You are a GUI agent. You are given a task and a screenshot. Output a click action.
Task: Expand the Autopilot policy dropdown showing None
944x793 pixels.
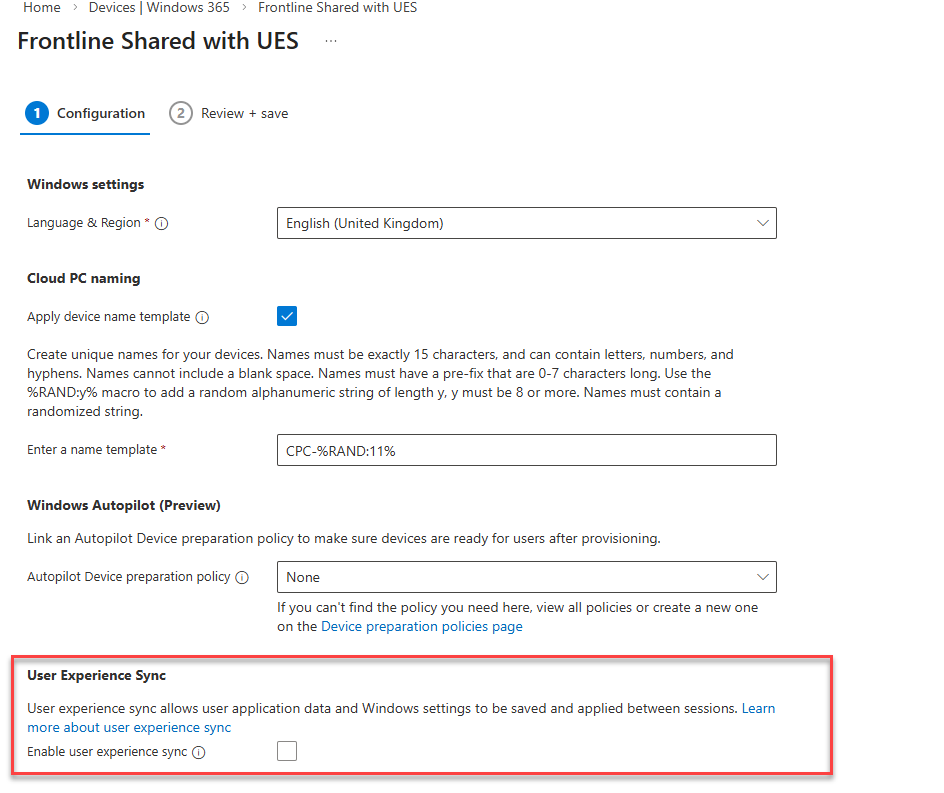525,577
